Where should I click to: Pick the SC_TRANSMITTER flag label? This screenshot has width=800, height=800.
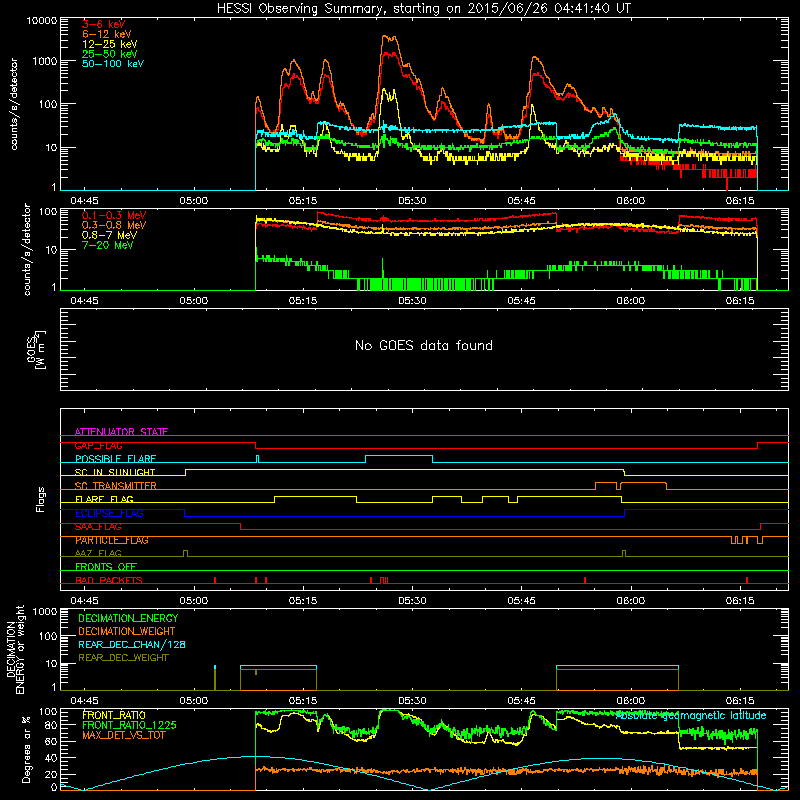(x=116, y=486)
